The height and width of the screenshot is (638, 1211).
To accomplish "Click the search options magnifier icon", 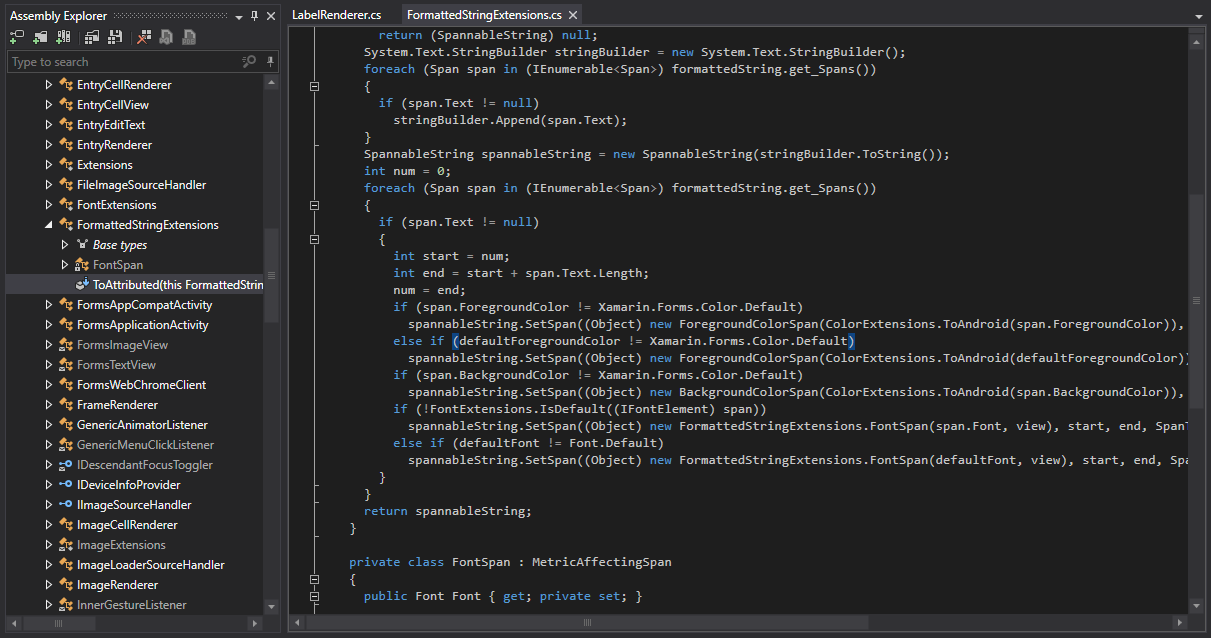I will pyautogui.click(x=249, y=62).
